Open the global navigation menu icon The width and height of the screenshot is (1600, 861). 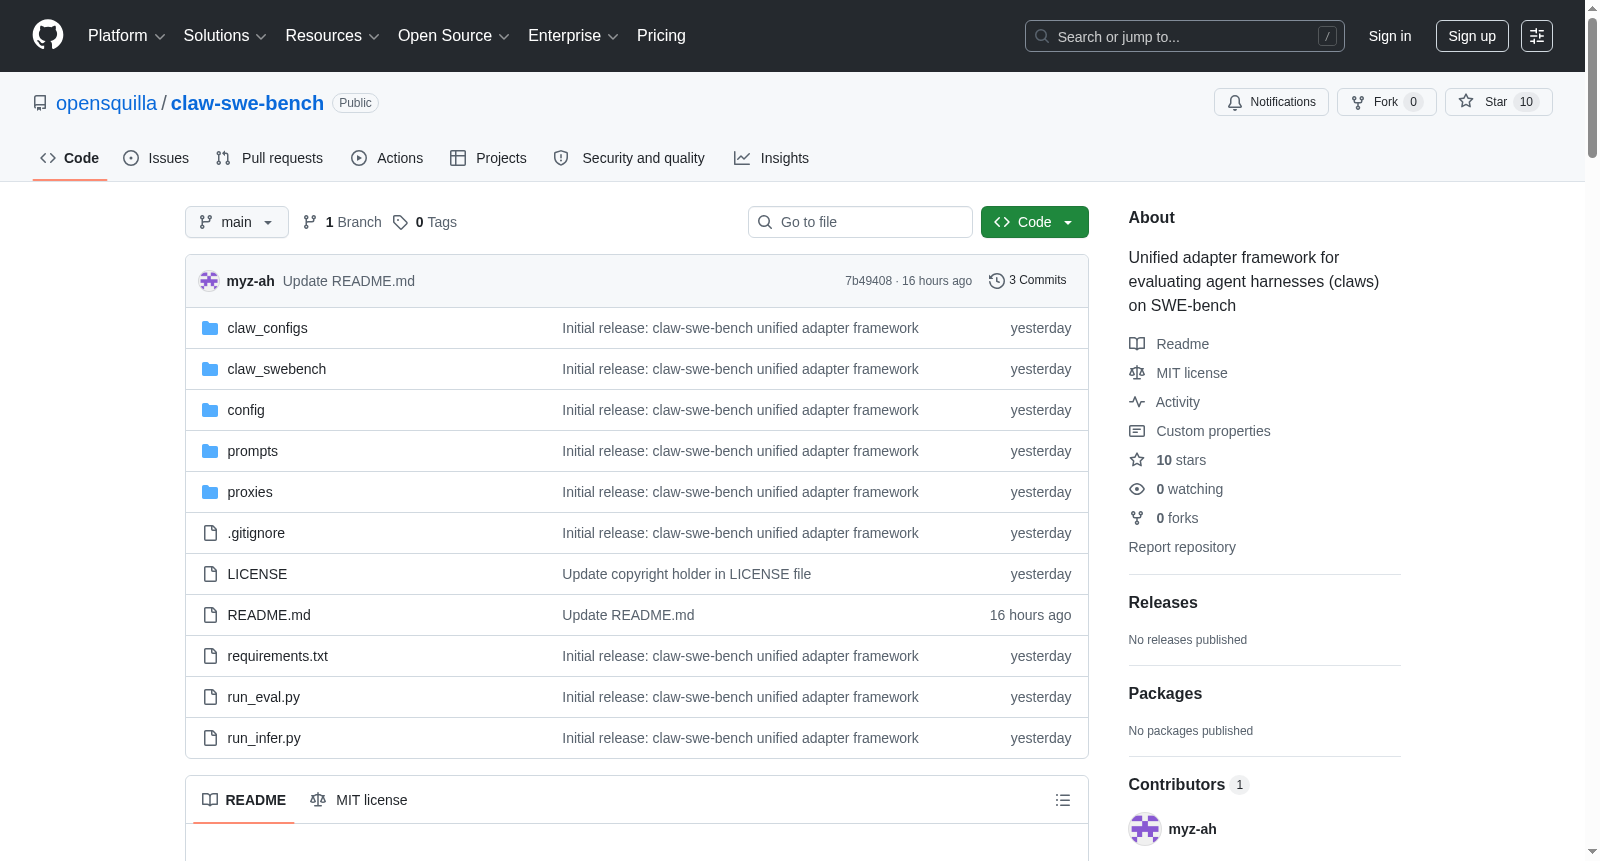click(1537, 36)
